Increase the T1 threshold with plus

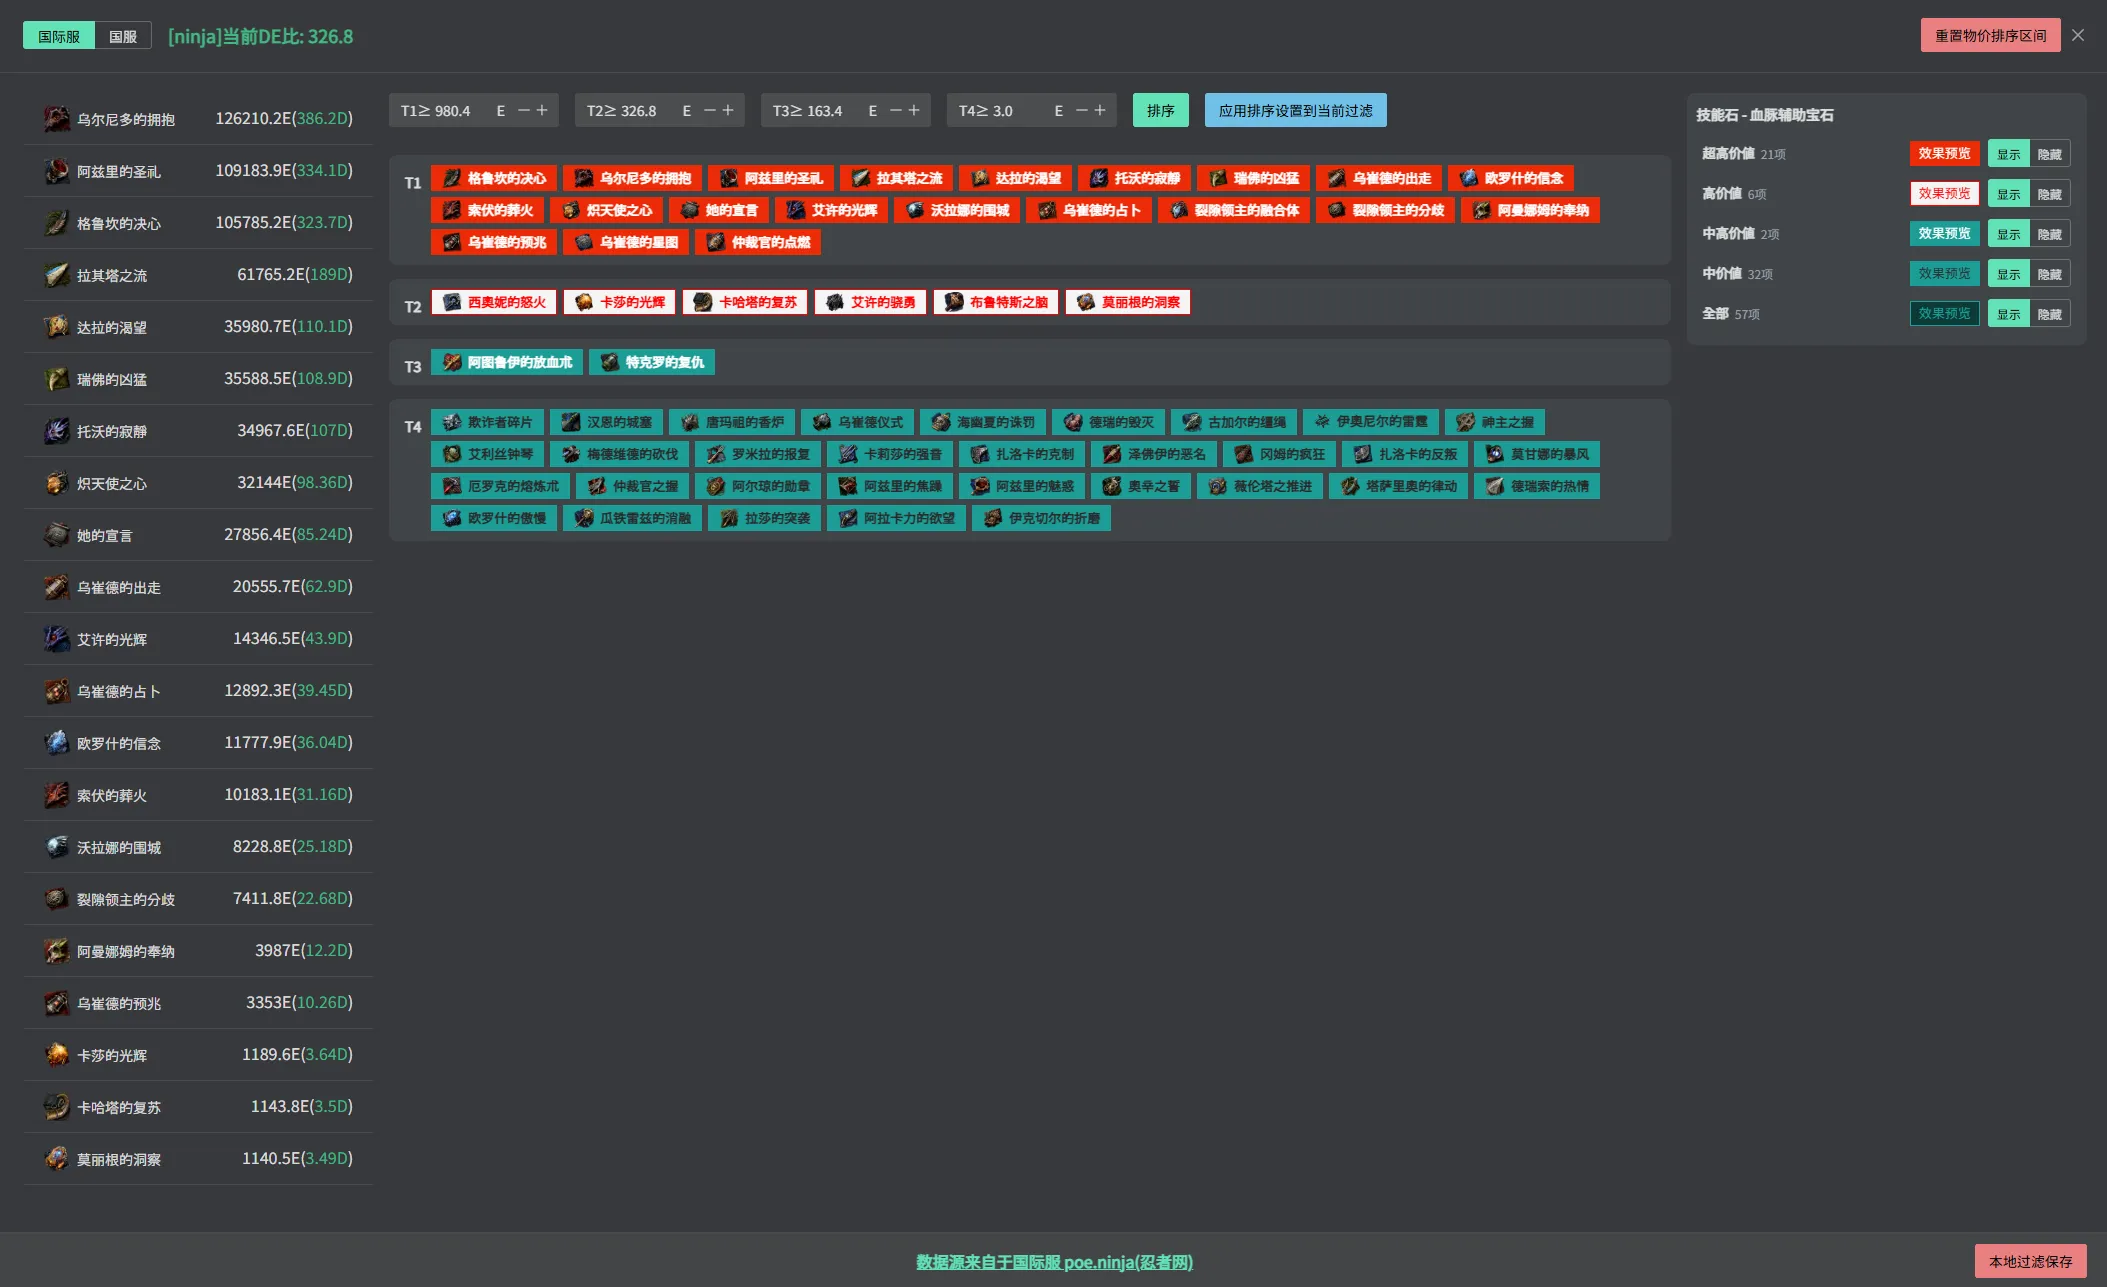coord(542,110)
